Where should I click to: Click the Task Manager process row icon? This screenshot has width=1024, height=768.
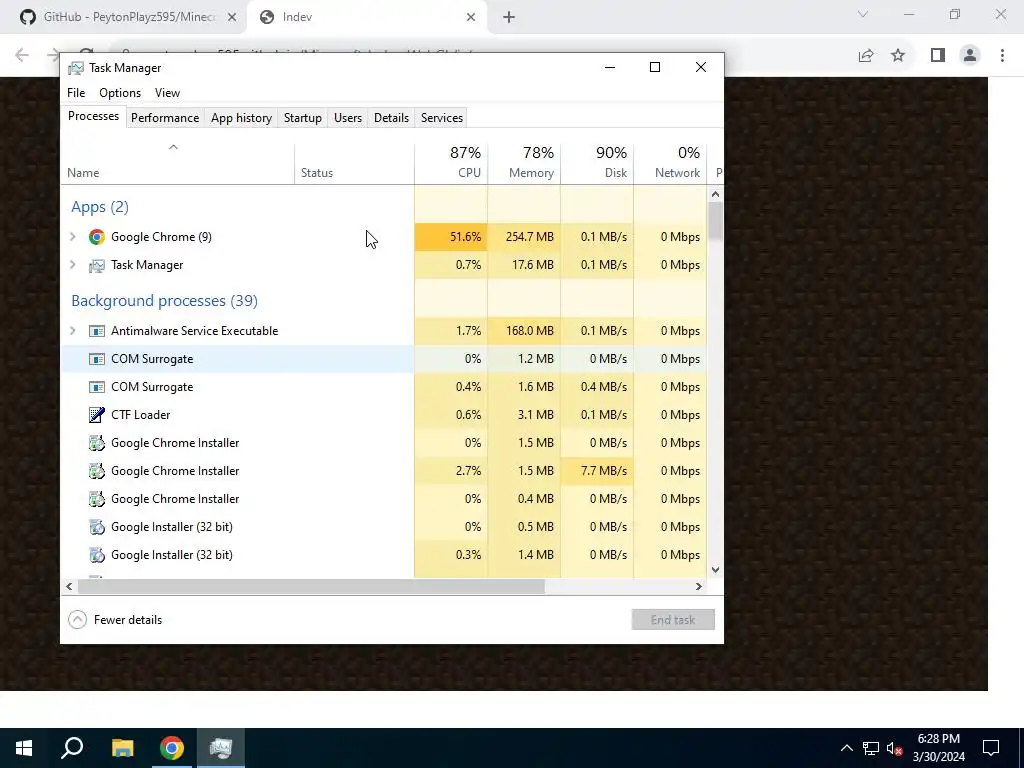[x=97, y=265]
